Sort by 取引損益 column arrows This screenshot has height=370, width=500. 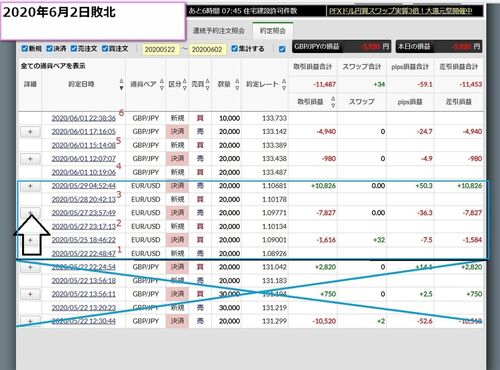pos(333,102)
